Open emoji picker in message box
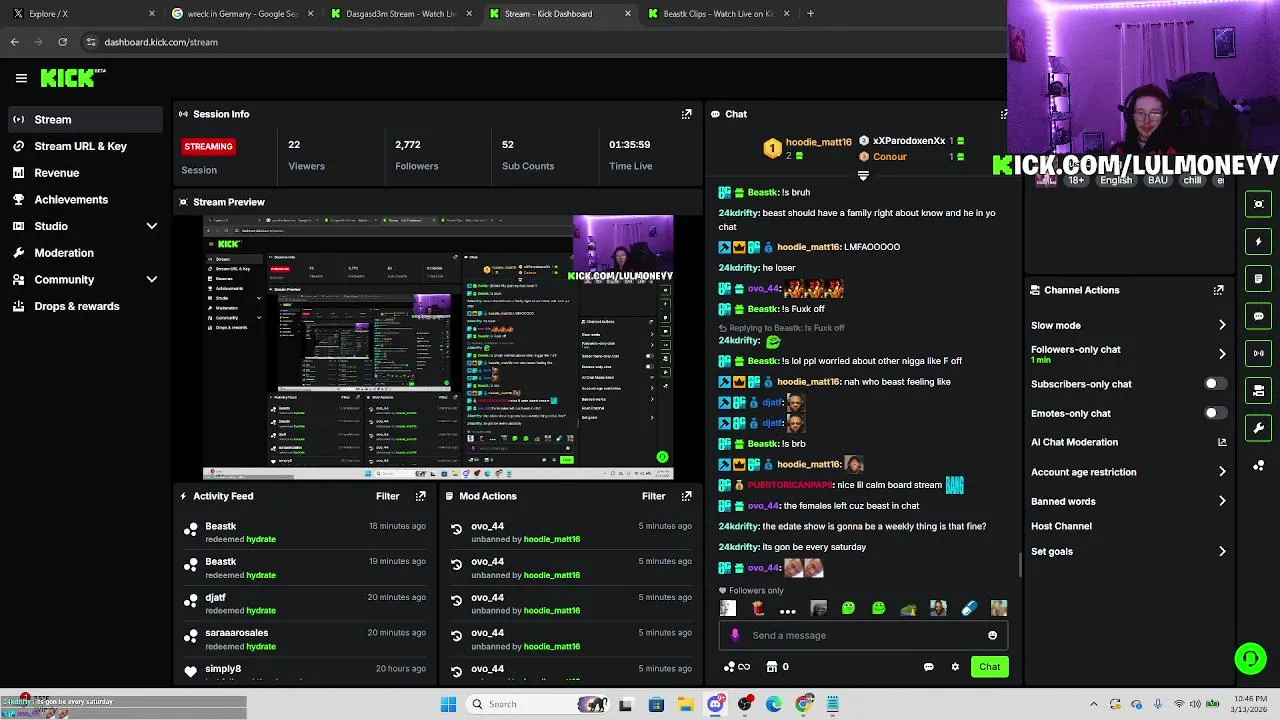The width and height of the screenshot is (1280, 720). [x=992, y=635]
